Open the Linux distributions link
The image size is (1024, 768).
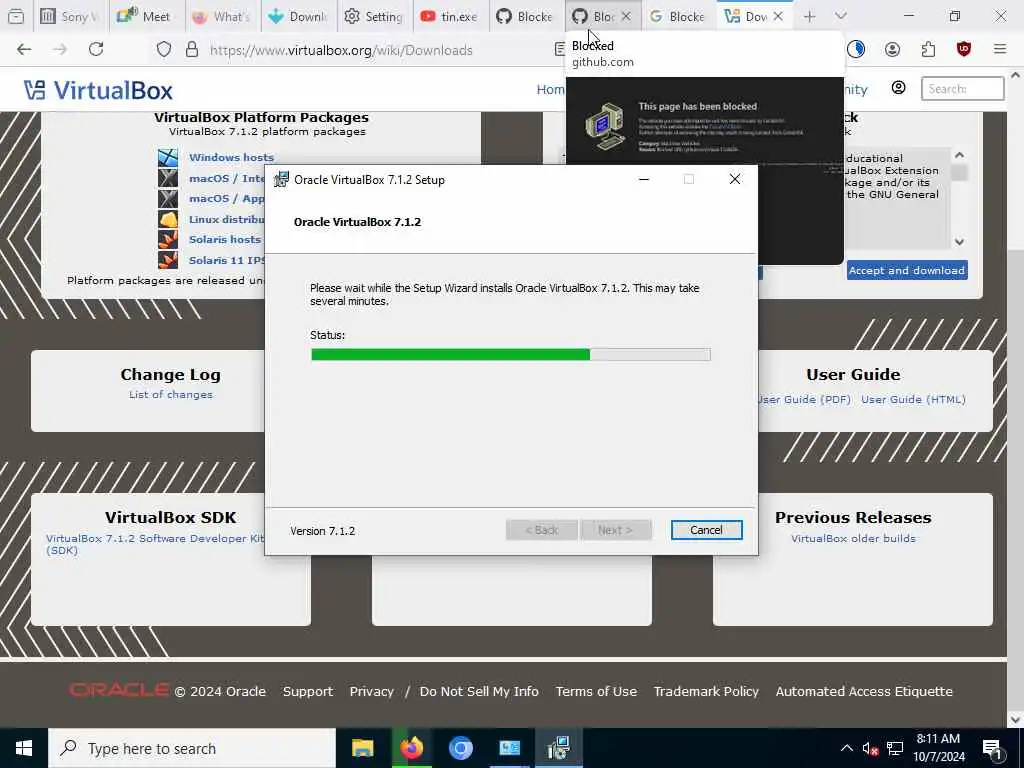[227, 219]
